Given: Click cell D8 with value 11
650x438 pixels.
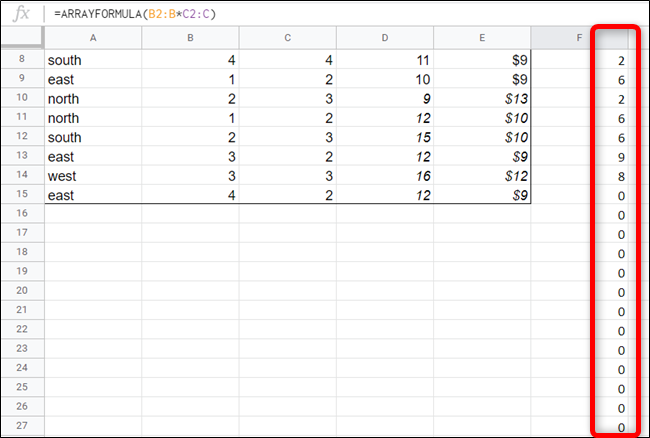Looking at the screenshot, I should point(385,59).
